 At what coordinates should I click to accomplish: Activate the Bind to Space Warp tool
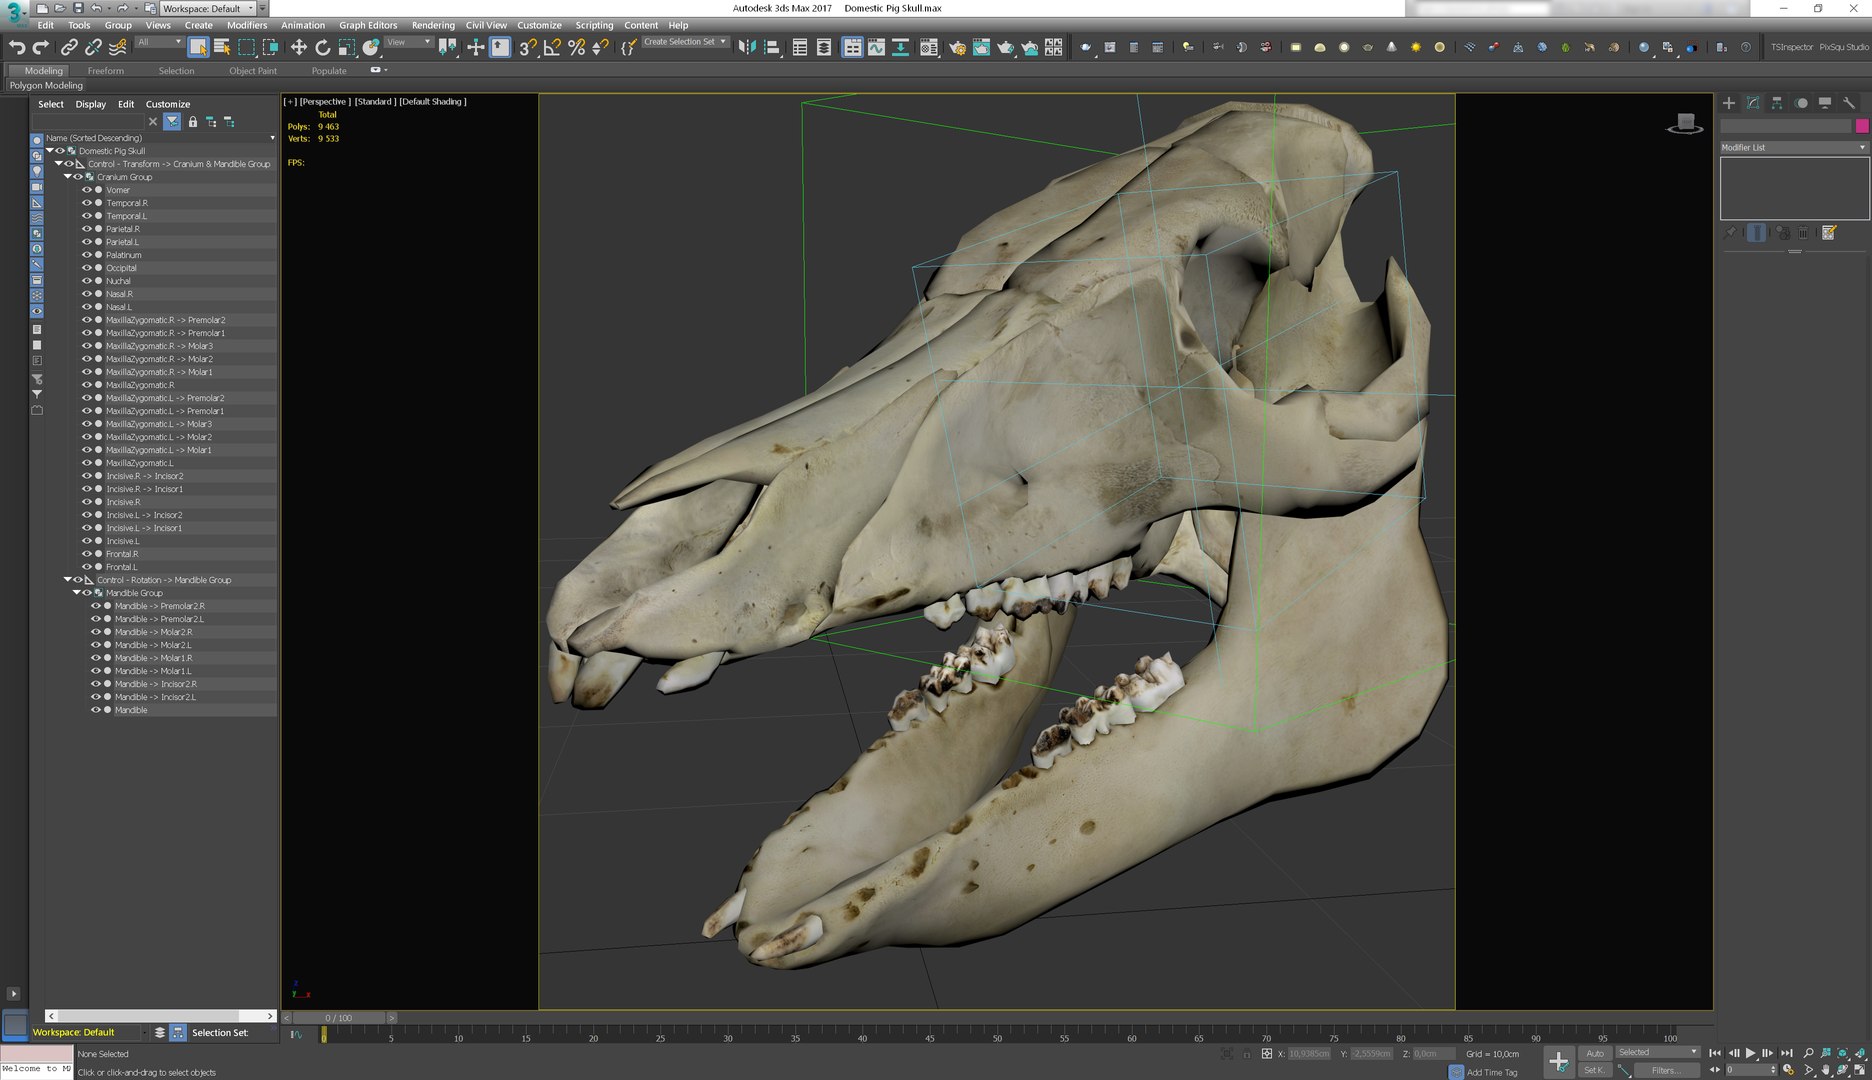click(x=117, y=47)
